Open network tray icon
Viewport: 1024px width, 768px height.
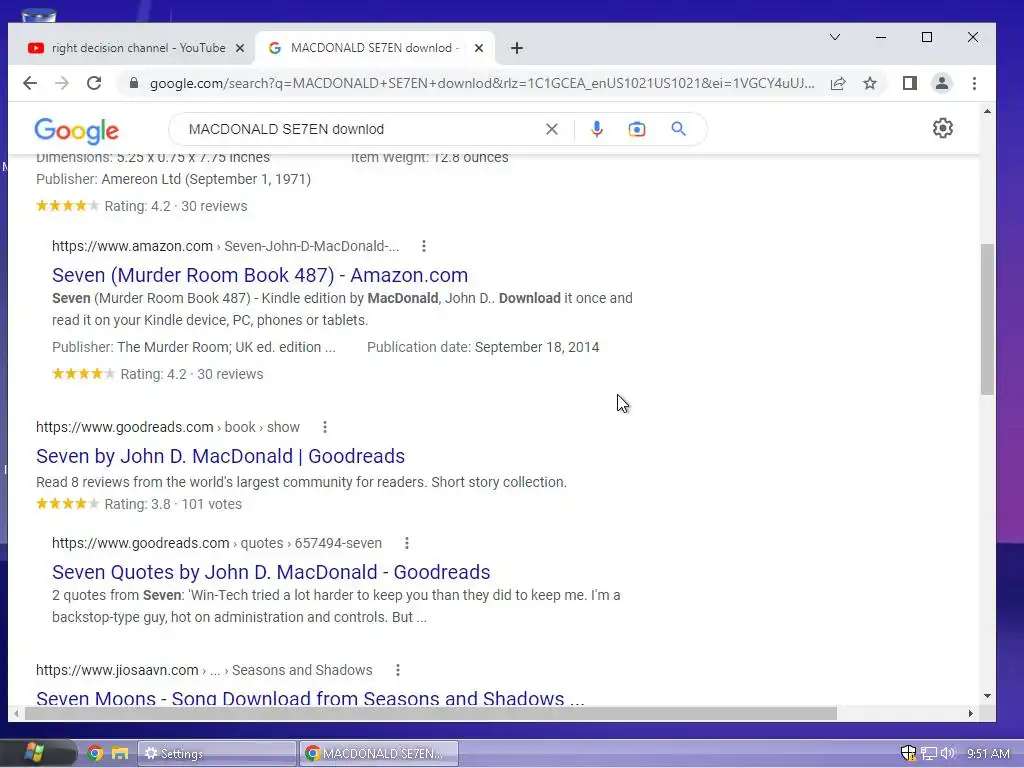(x=929, y=754)
